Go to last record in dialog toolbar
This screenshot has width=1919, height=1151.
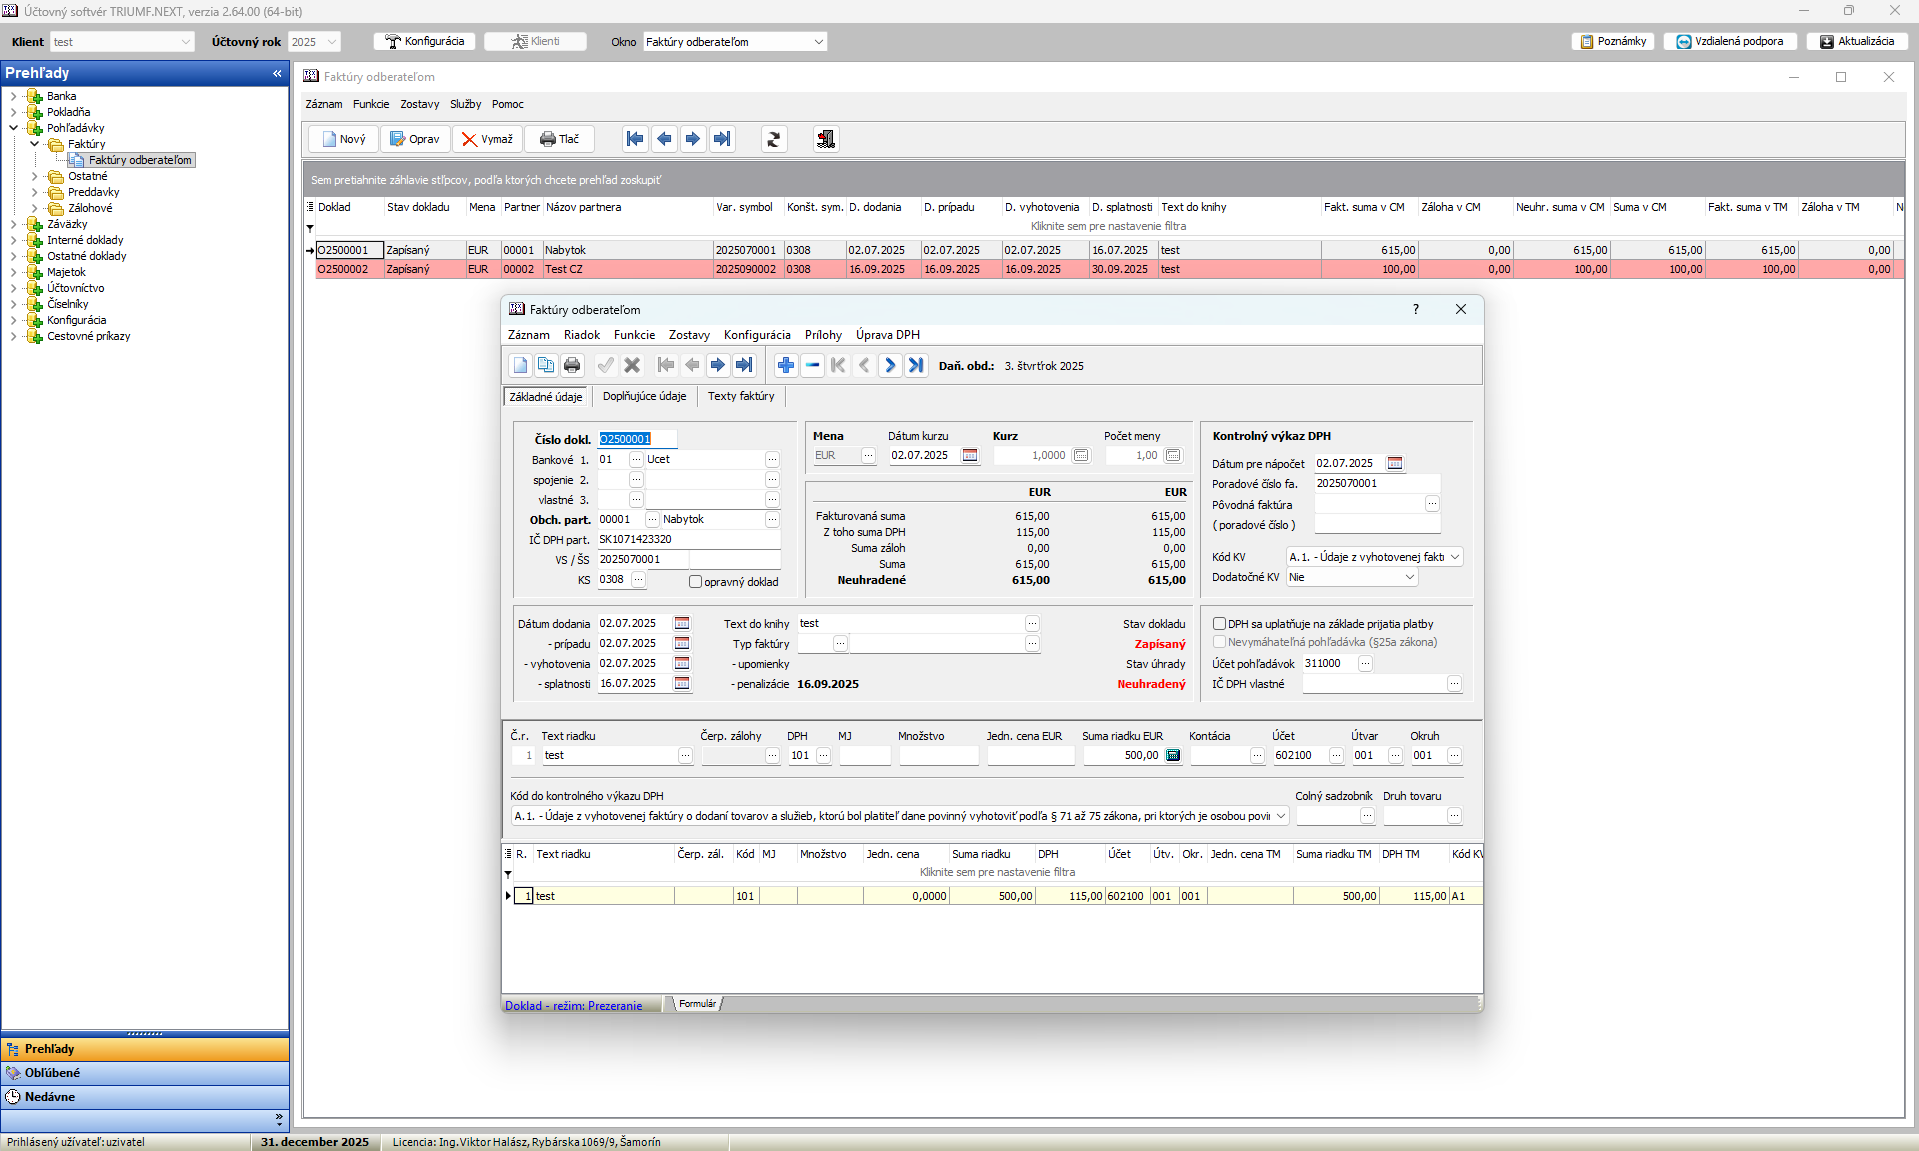(x=743, y=365)
